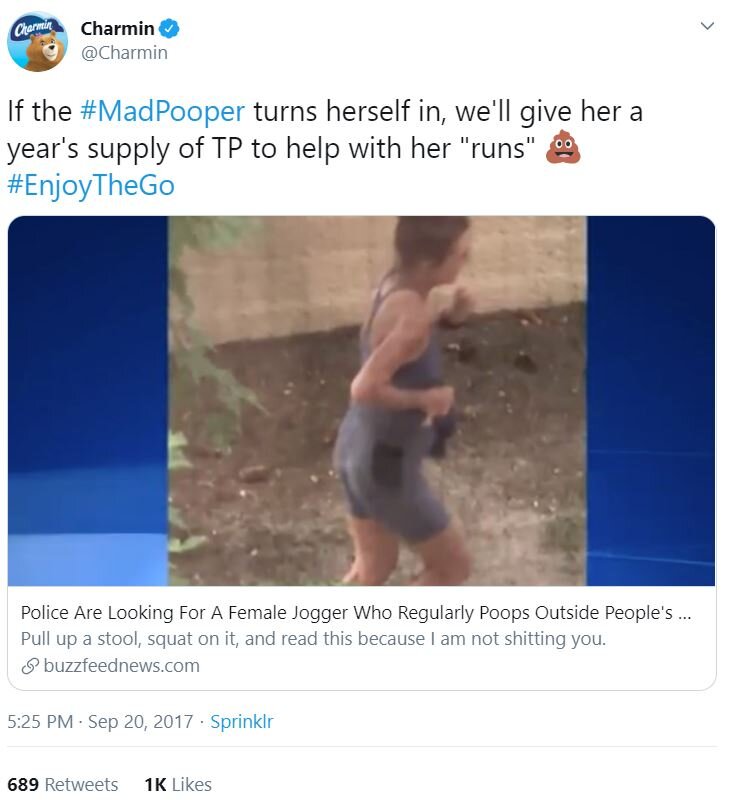The image size is (734, 806).
Task: View the 689 Retweets list
Action: click(63, 785)
